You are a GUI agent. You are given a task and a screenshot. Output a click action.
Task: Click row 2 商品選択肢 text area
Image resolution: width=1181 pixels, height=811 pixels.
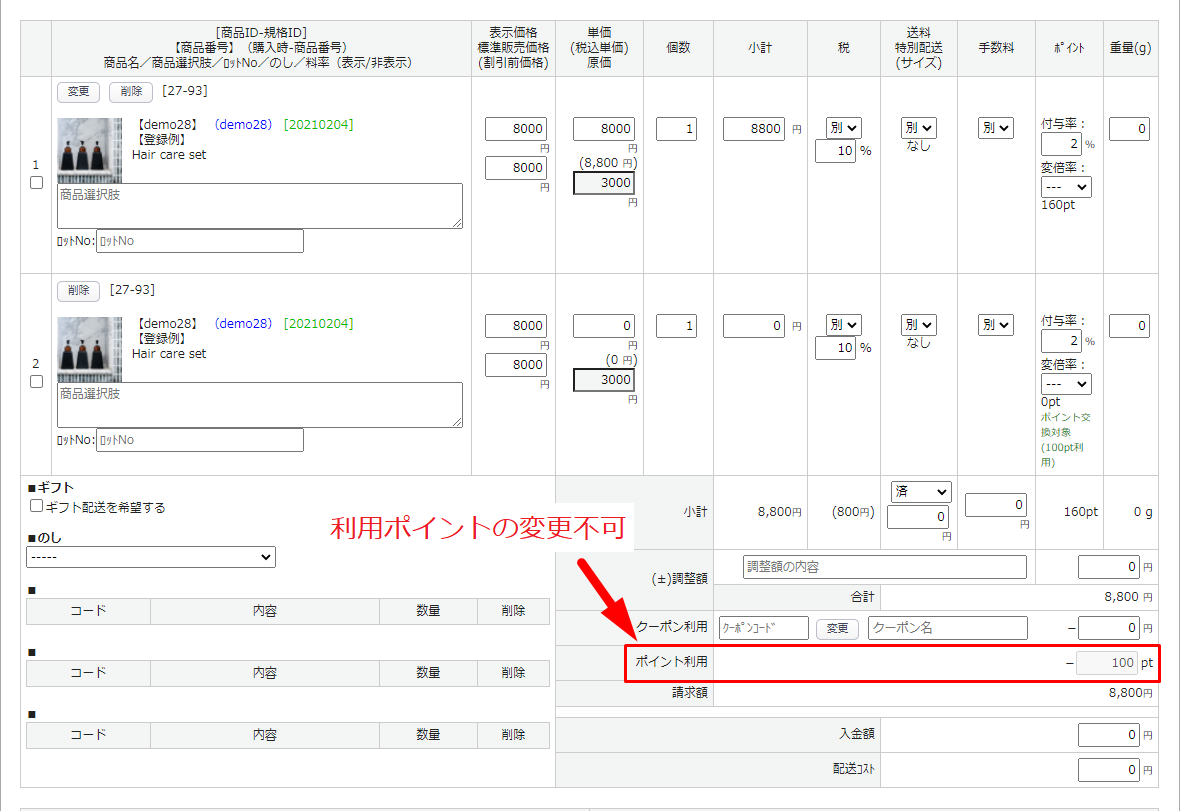point(259,405)
